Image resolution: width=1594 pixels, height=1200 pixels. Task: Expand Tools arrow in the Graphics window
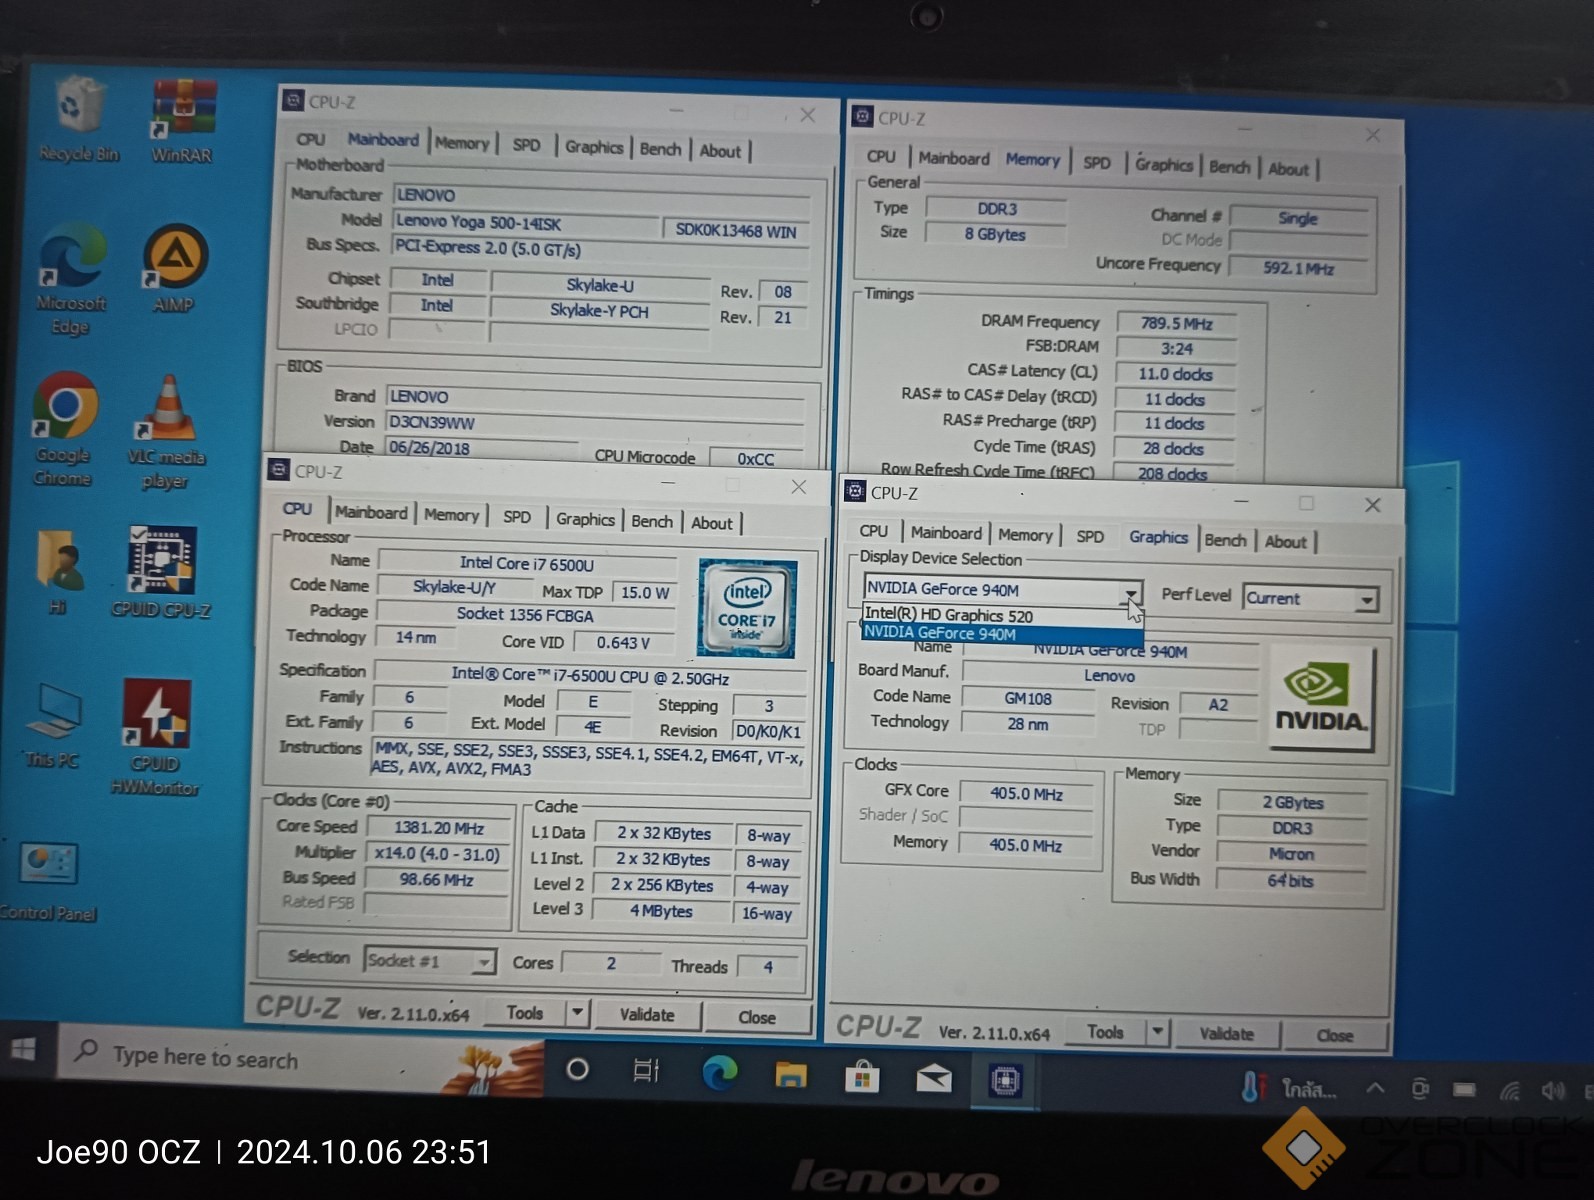click(1157, 1031)
